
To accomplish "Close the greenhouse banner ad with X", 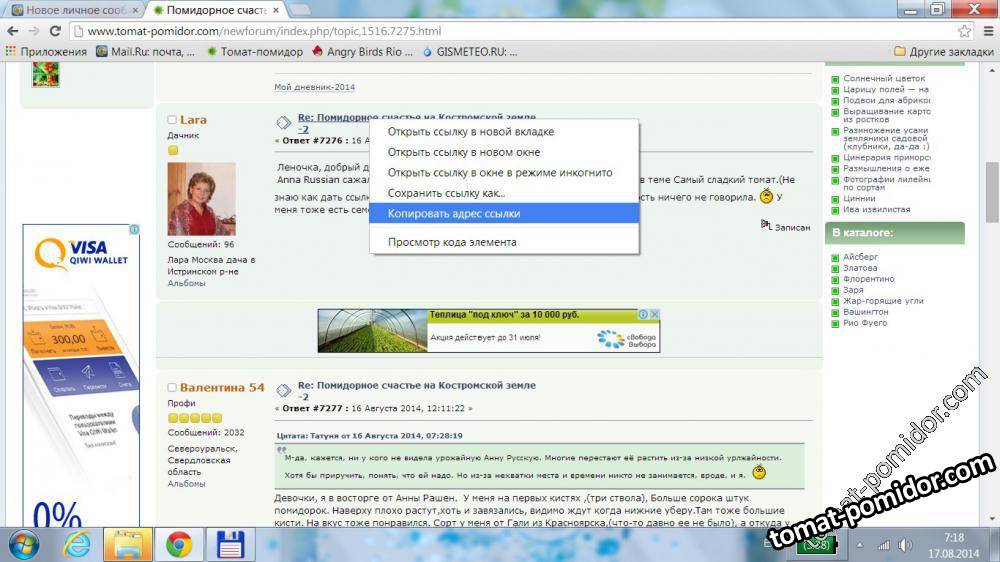I will 655,315.
